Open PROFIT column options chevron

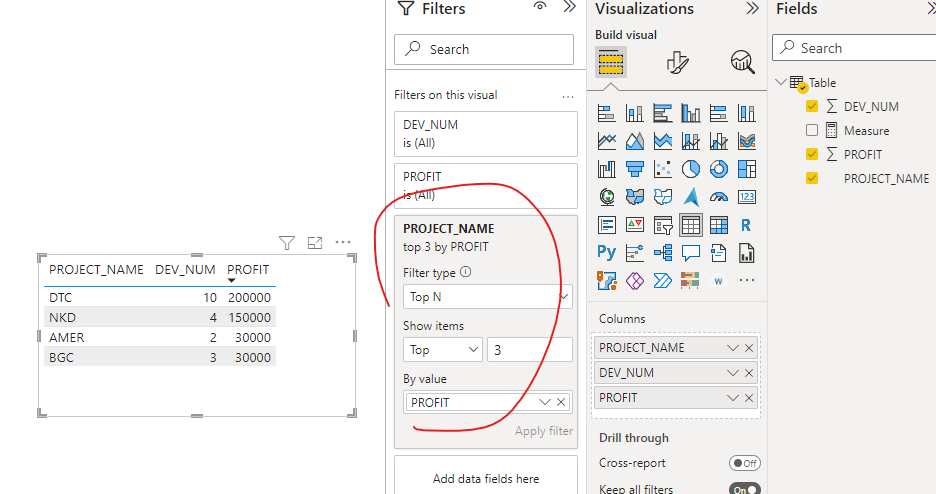pos(732,398)
